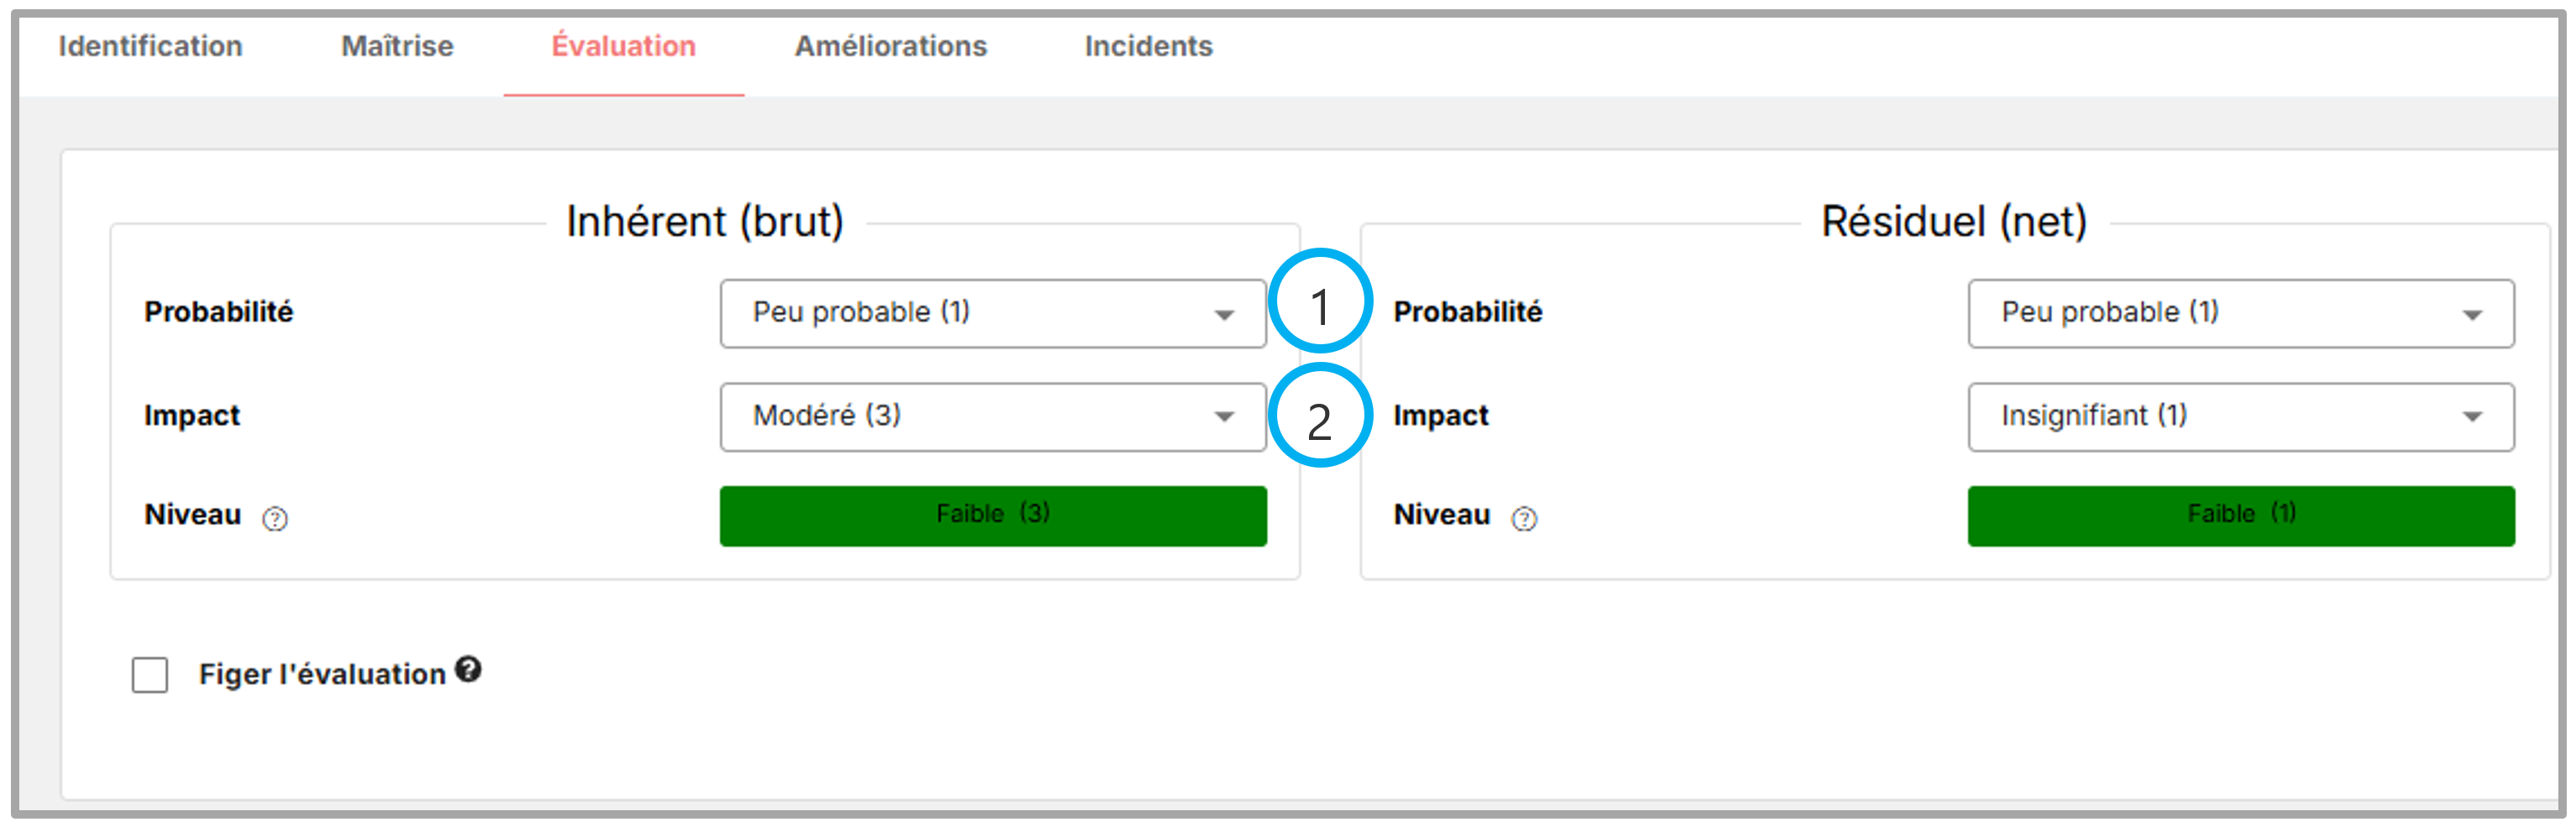
Task: Expand the residual Impact dropdown showing Insignifiant (1)
Action: tap(2240, 417)
